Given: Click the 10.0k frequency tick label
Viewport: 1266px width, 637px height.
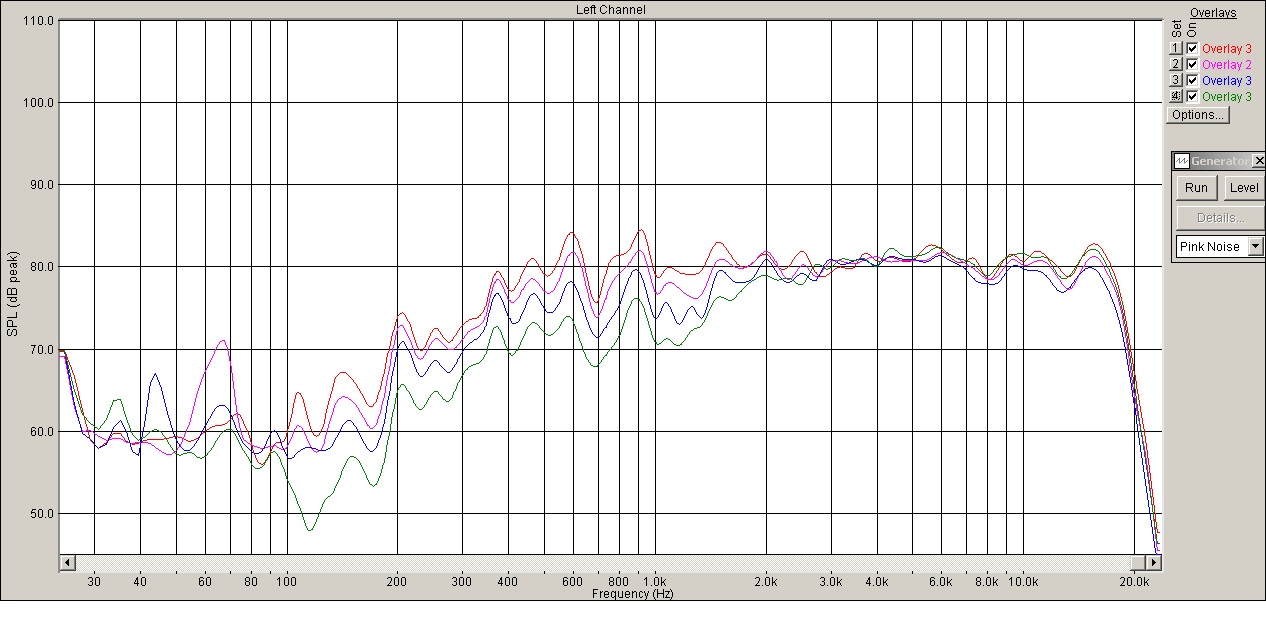Looking at the screenshot, I should 1023,582.
